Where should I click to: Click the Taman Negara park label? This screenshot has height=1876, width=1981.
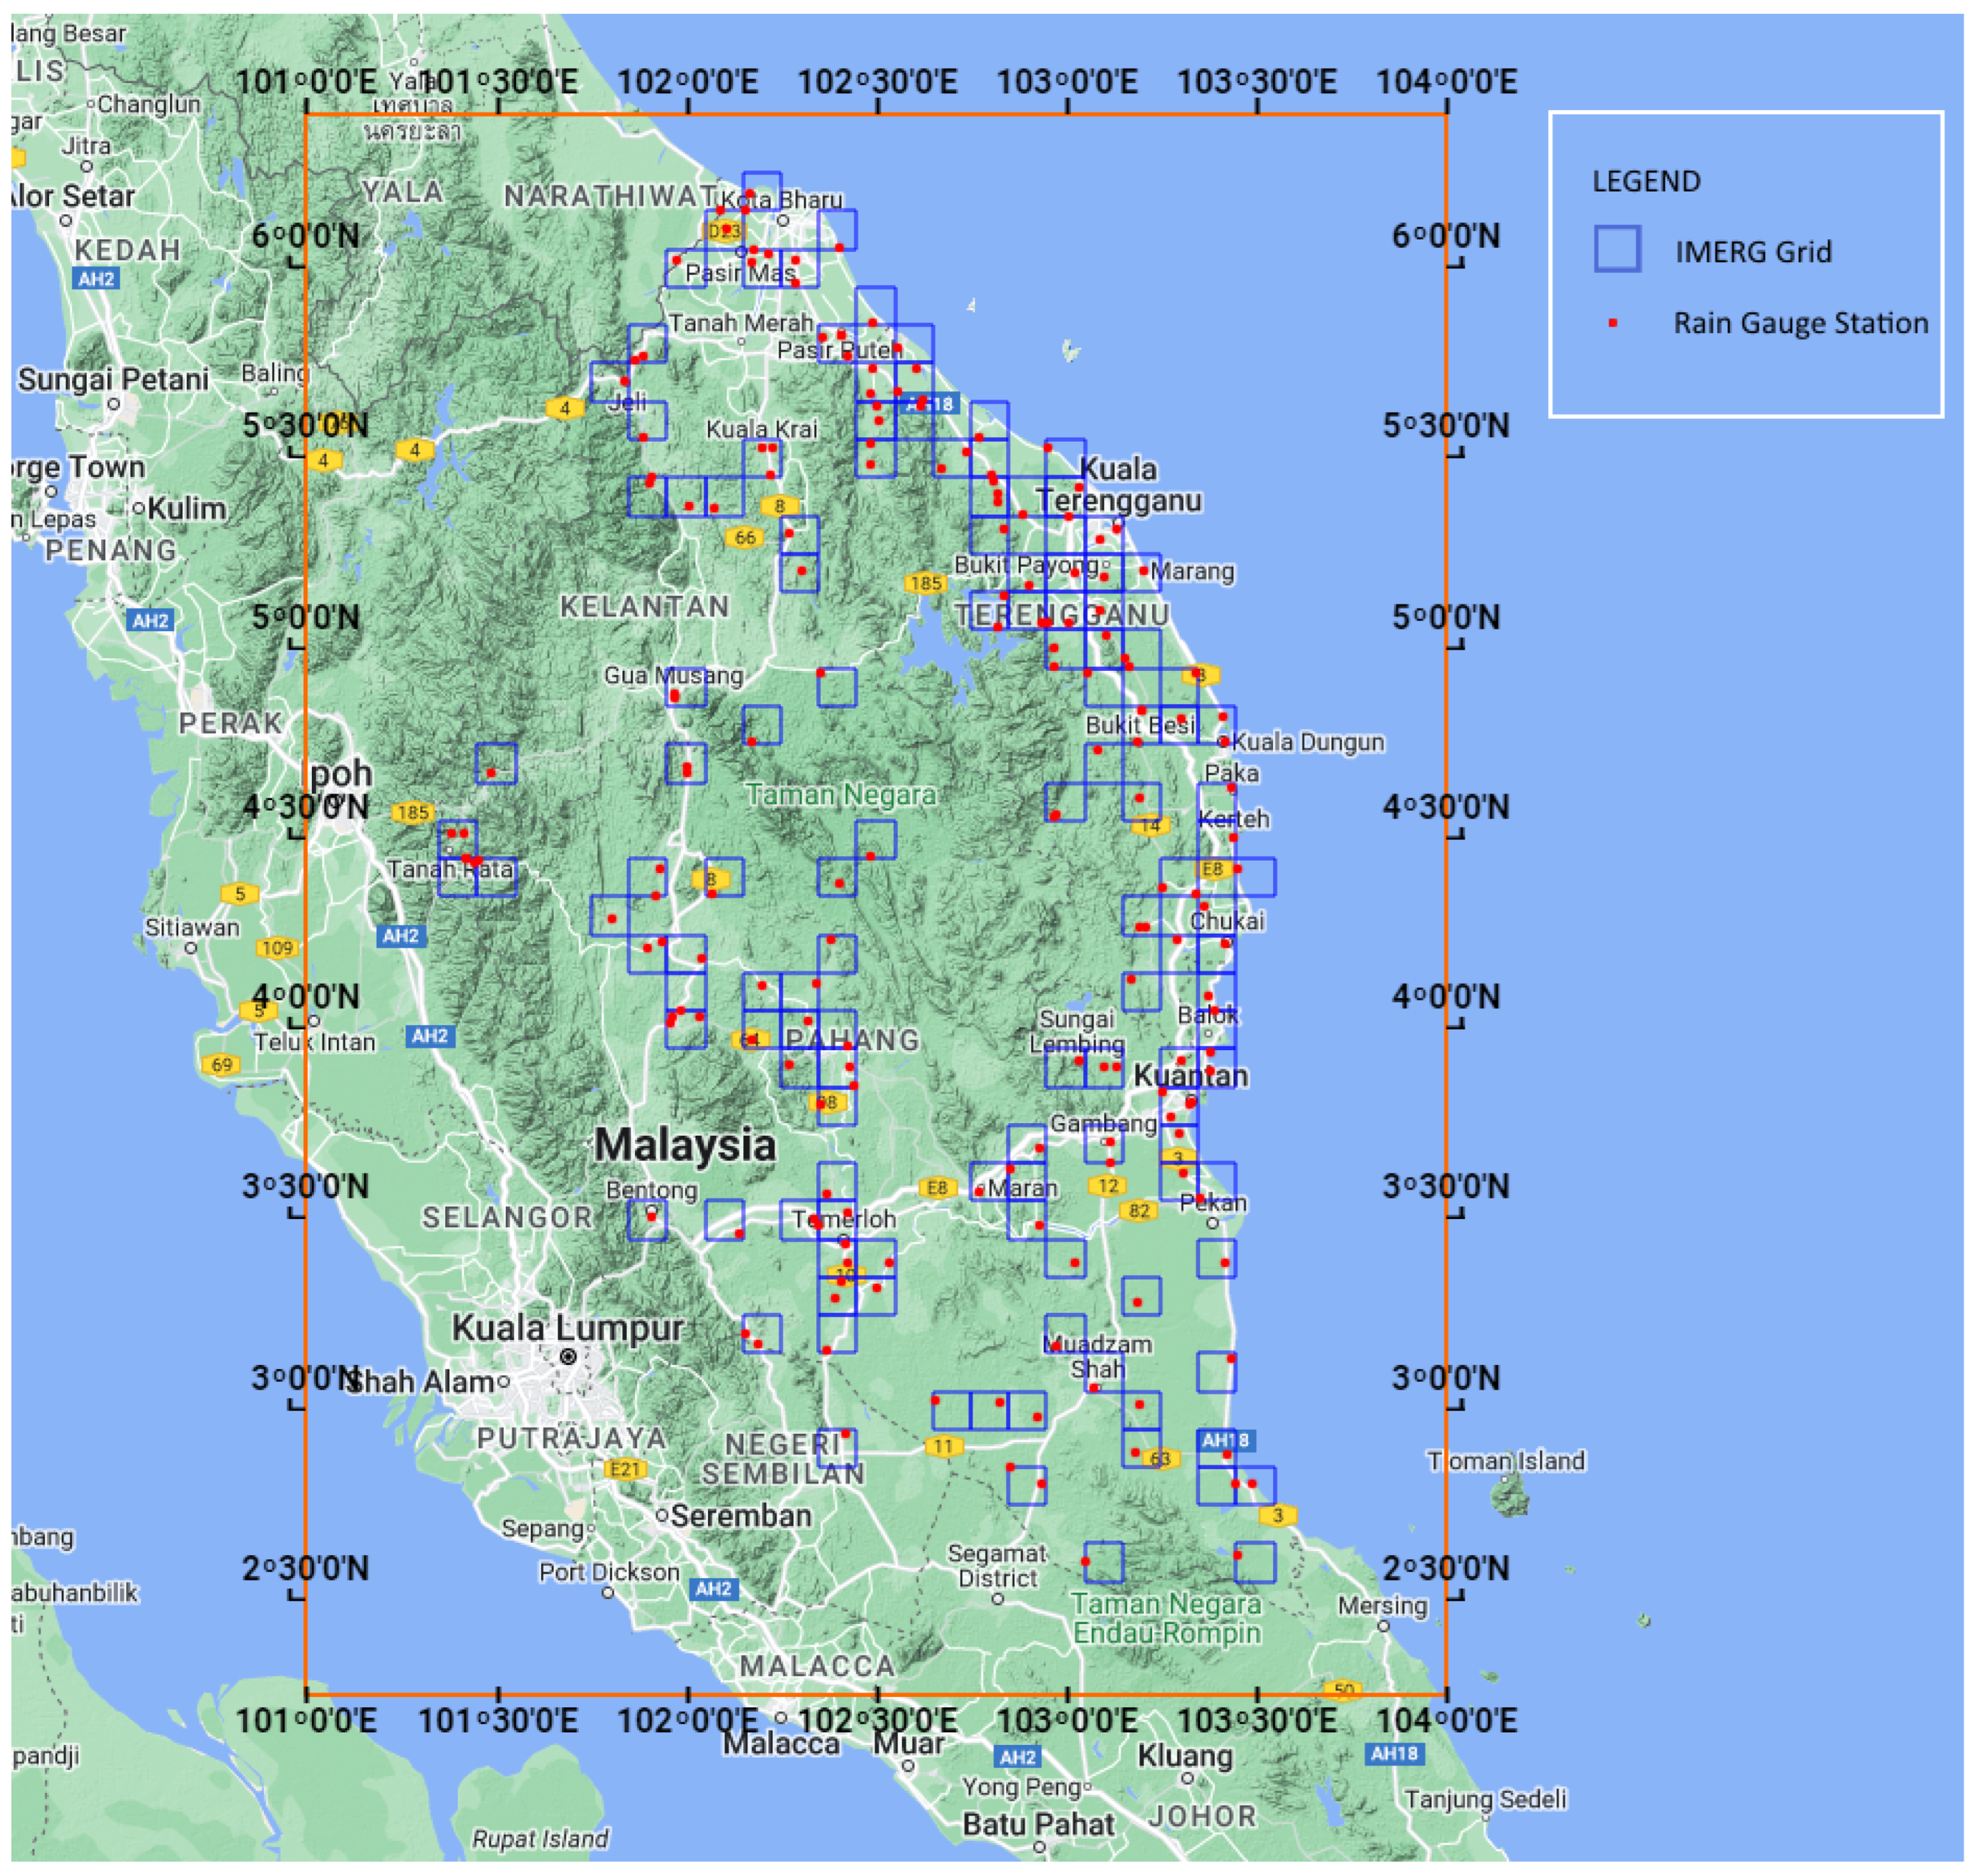click(x=841, y=795)
